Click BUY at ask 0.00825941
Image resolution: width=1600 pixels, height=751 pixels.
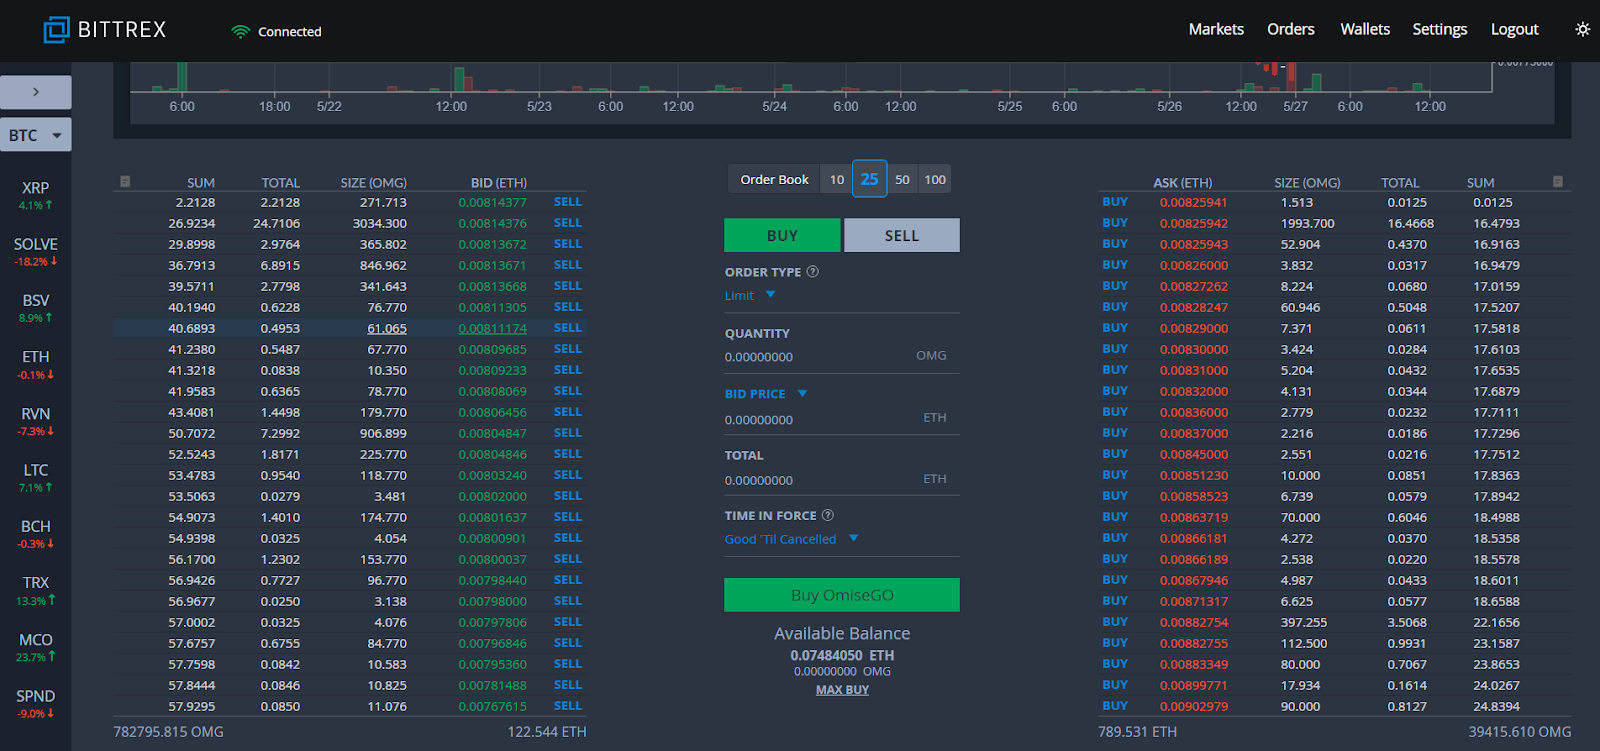click(x=1115, y=202)
